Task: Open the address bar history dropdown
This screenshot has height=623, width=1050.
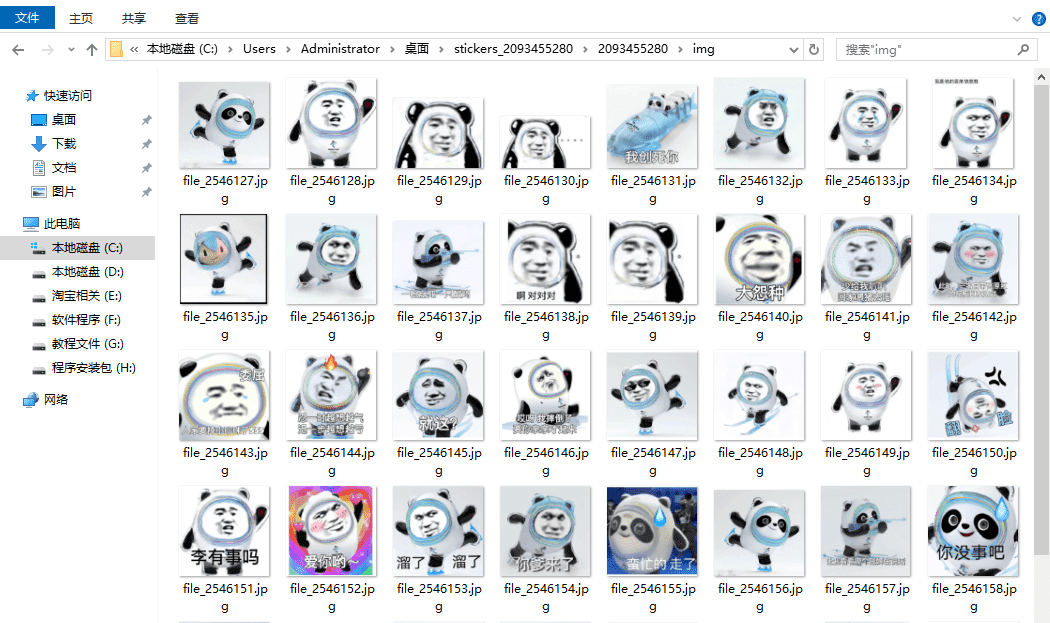Action: click(795, 49)
